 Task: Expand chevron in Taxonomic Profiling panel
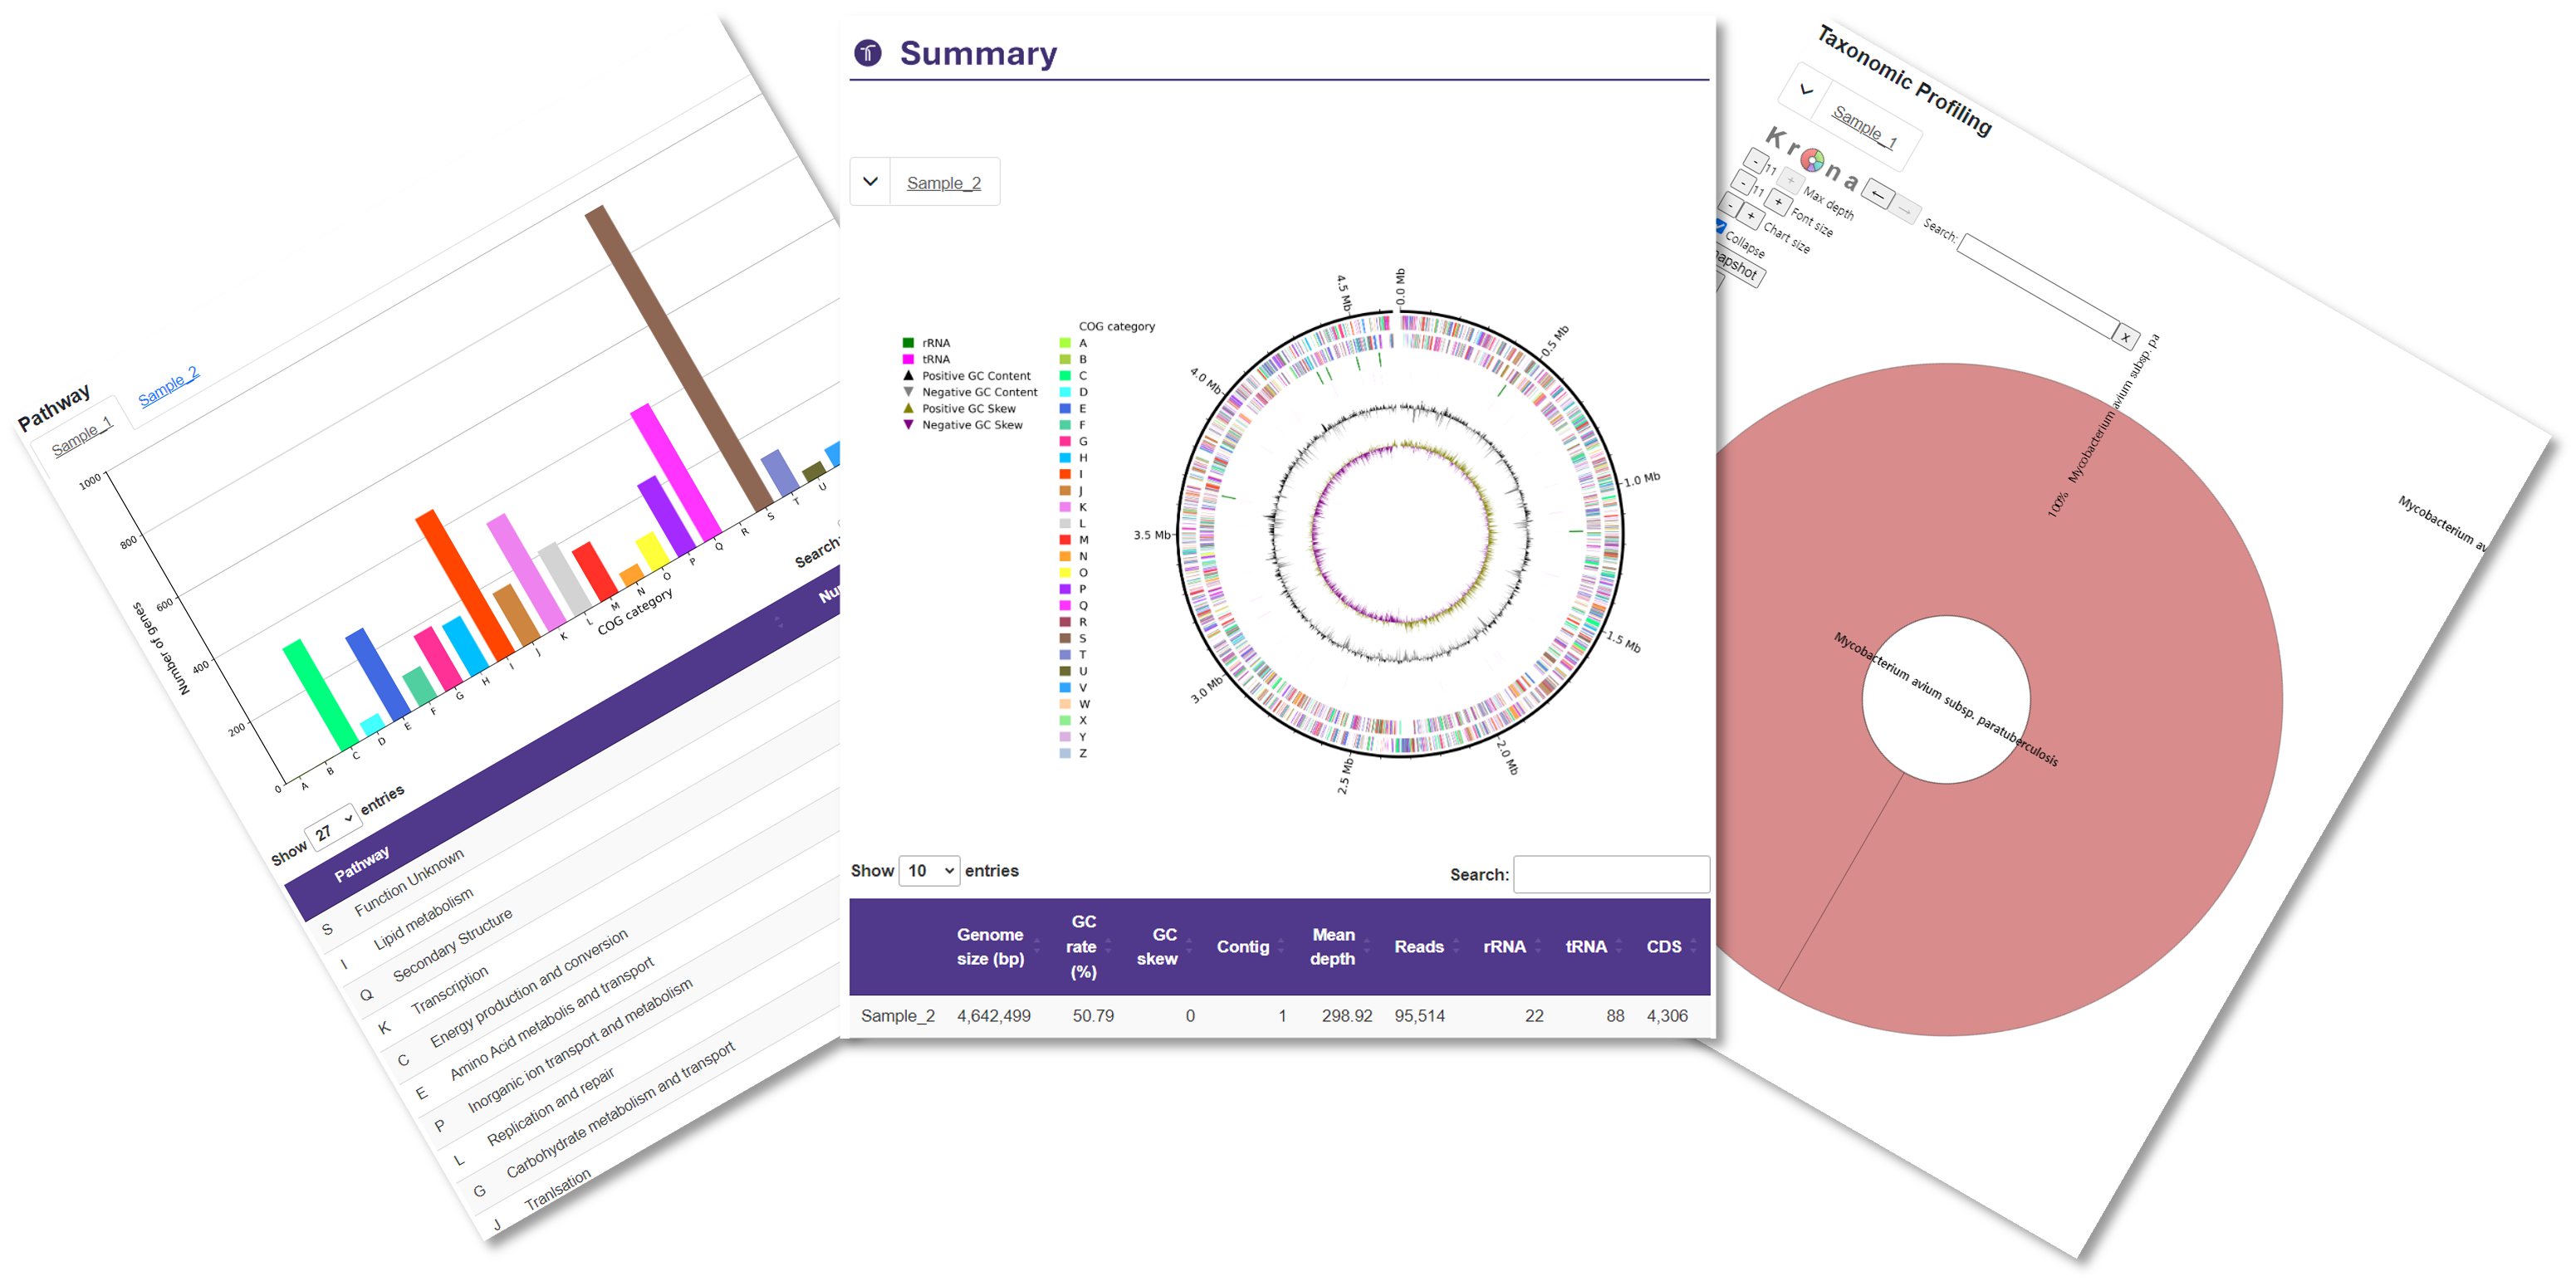1806,90
